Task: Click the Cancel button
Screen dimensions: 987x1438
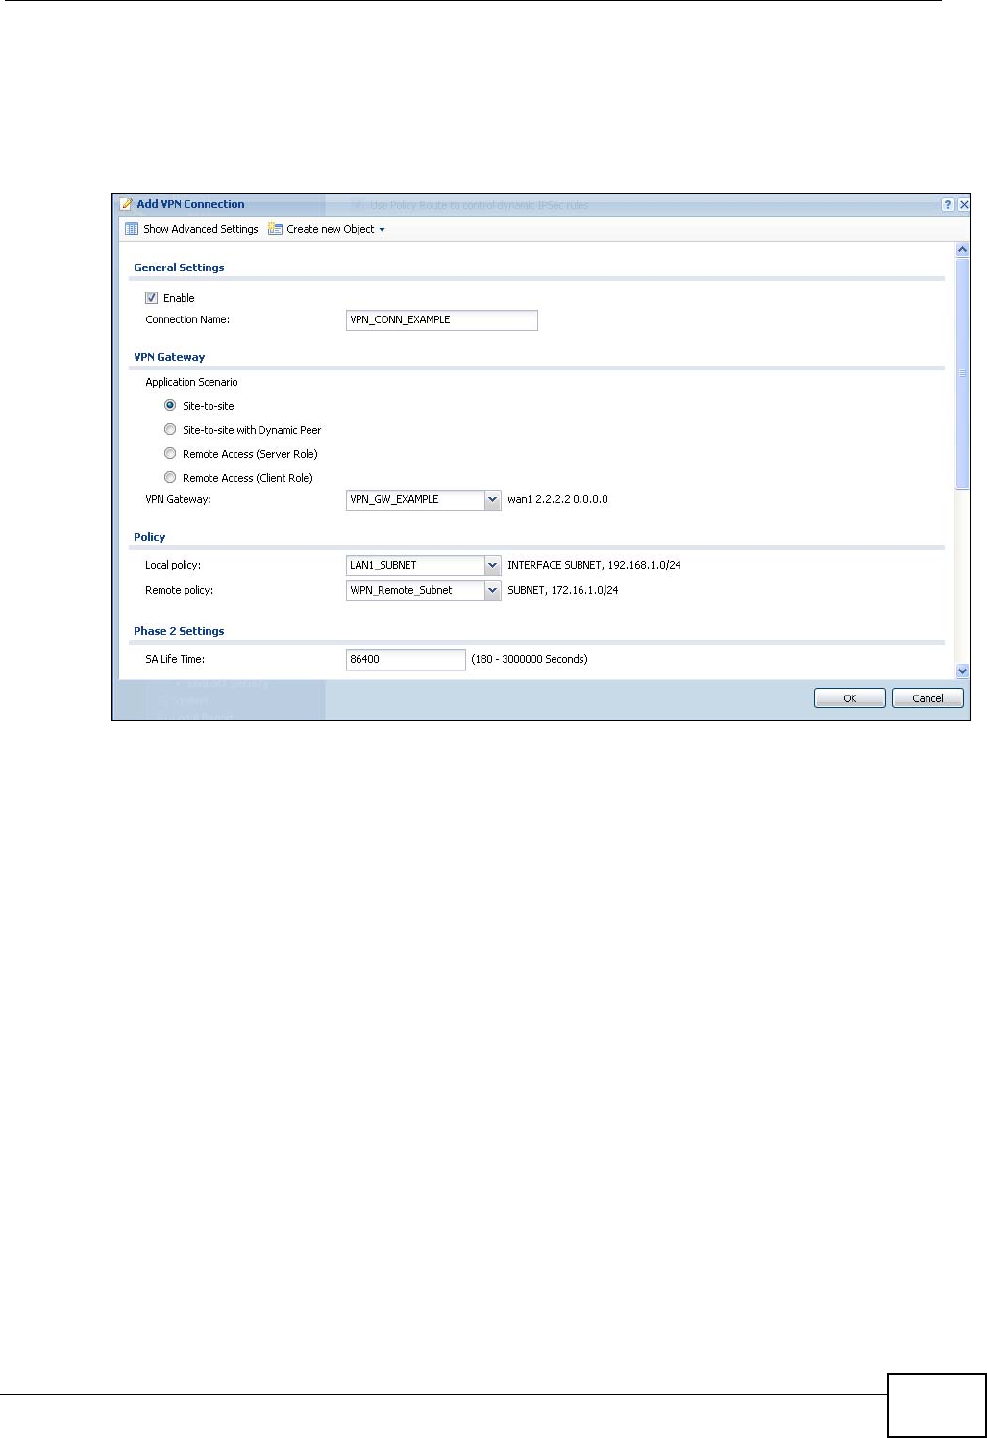Action: tap(927, 698)
